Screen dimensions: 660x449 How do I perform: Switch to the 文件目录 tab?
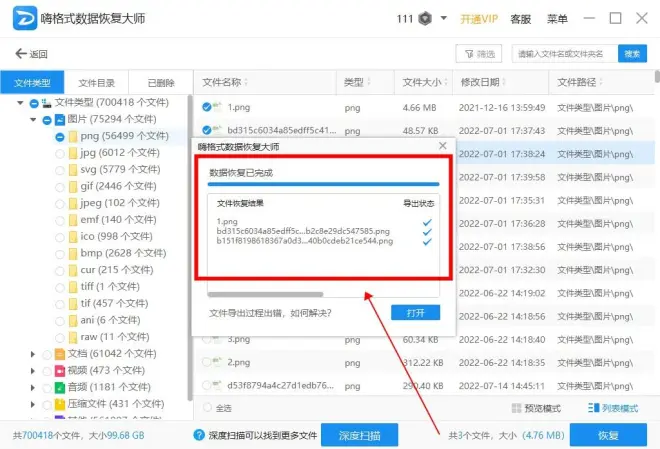click(x=96, y=82)
